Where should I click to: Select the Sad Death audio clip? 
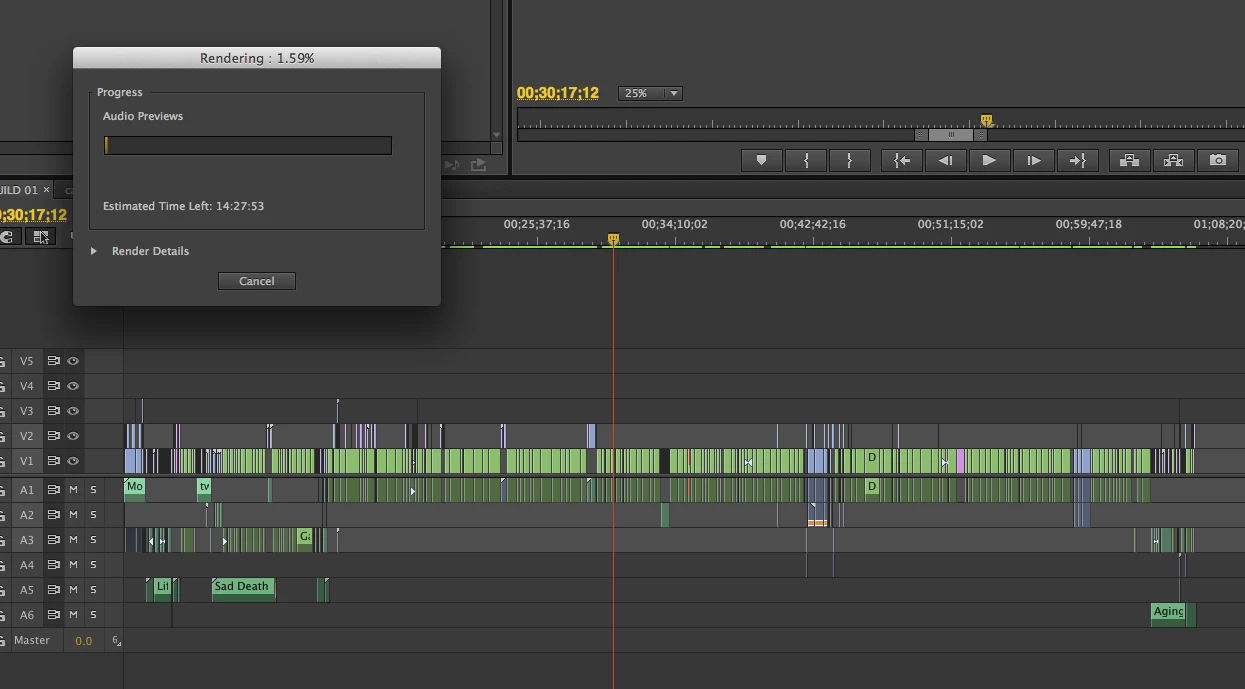pos(243,590)
